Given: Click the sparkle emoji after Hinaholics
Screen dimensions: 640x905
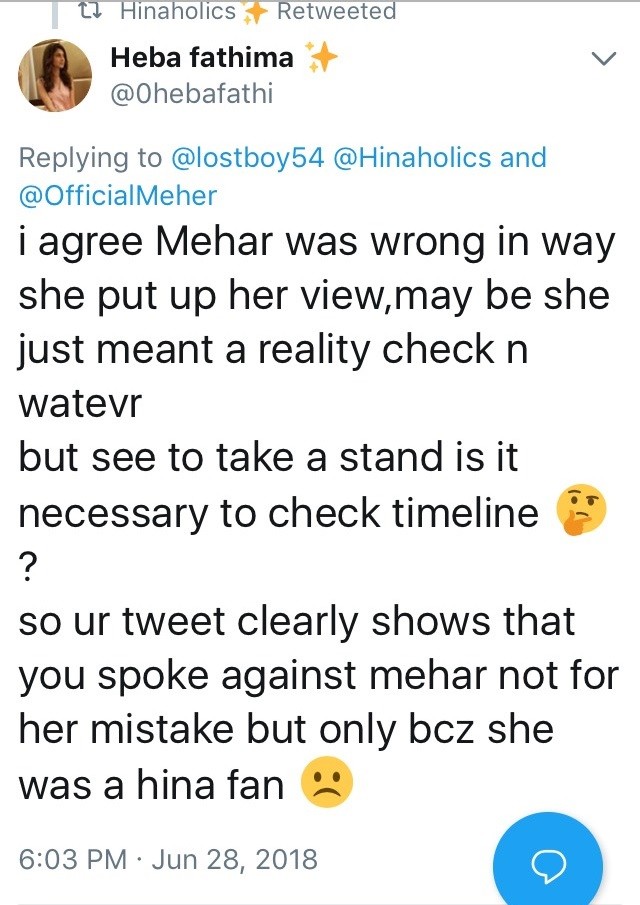Looking at the screenshot, I should coord(255,13).
